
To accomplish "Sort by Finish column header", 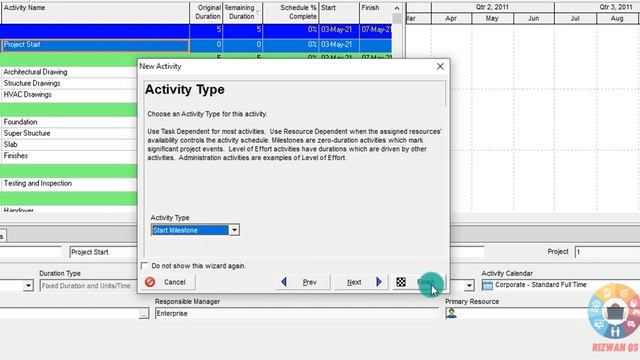I will [376, 12].
